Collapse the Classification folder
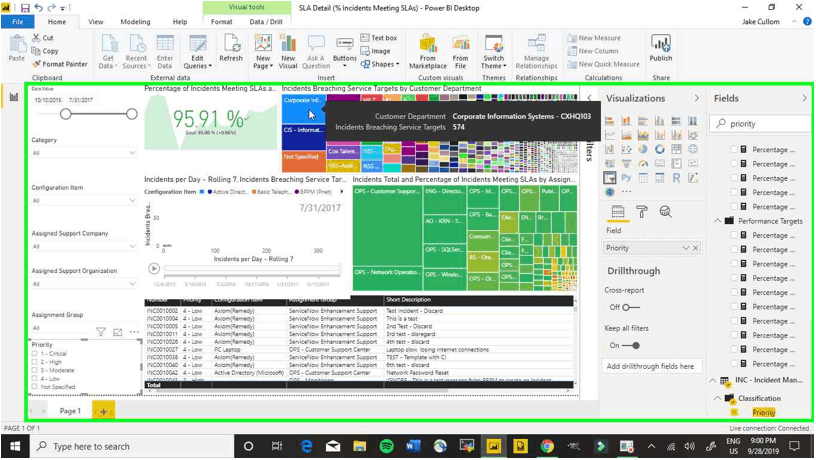This screenshot has height=460, width=816. click(717, 399)
